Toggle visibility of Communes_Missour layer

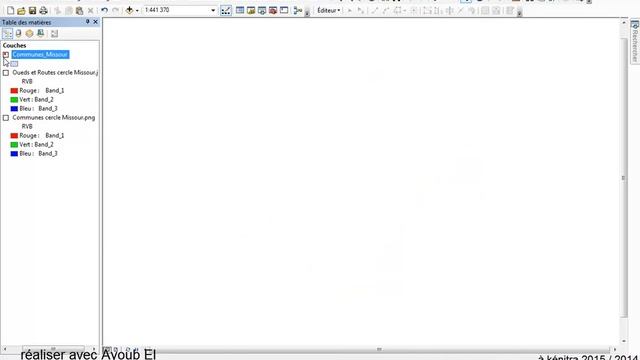click(6, 54)
